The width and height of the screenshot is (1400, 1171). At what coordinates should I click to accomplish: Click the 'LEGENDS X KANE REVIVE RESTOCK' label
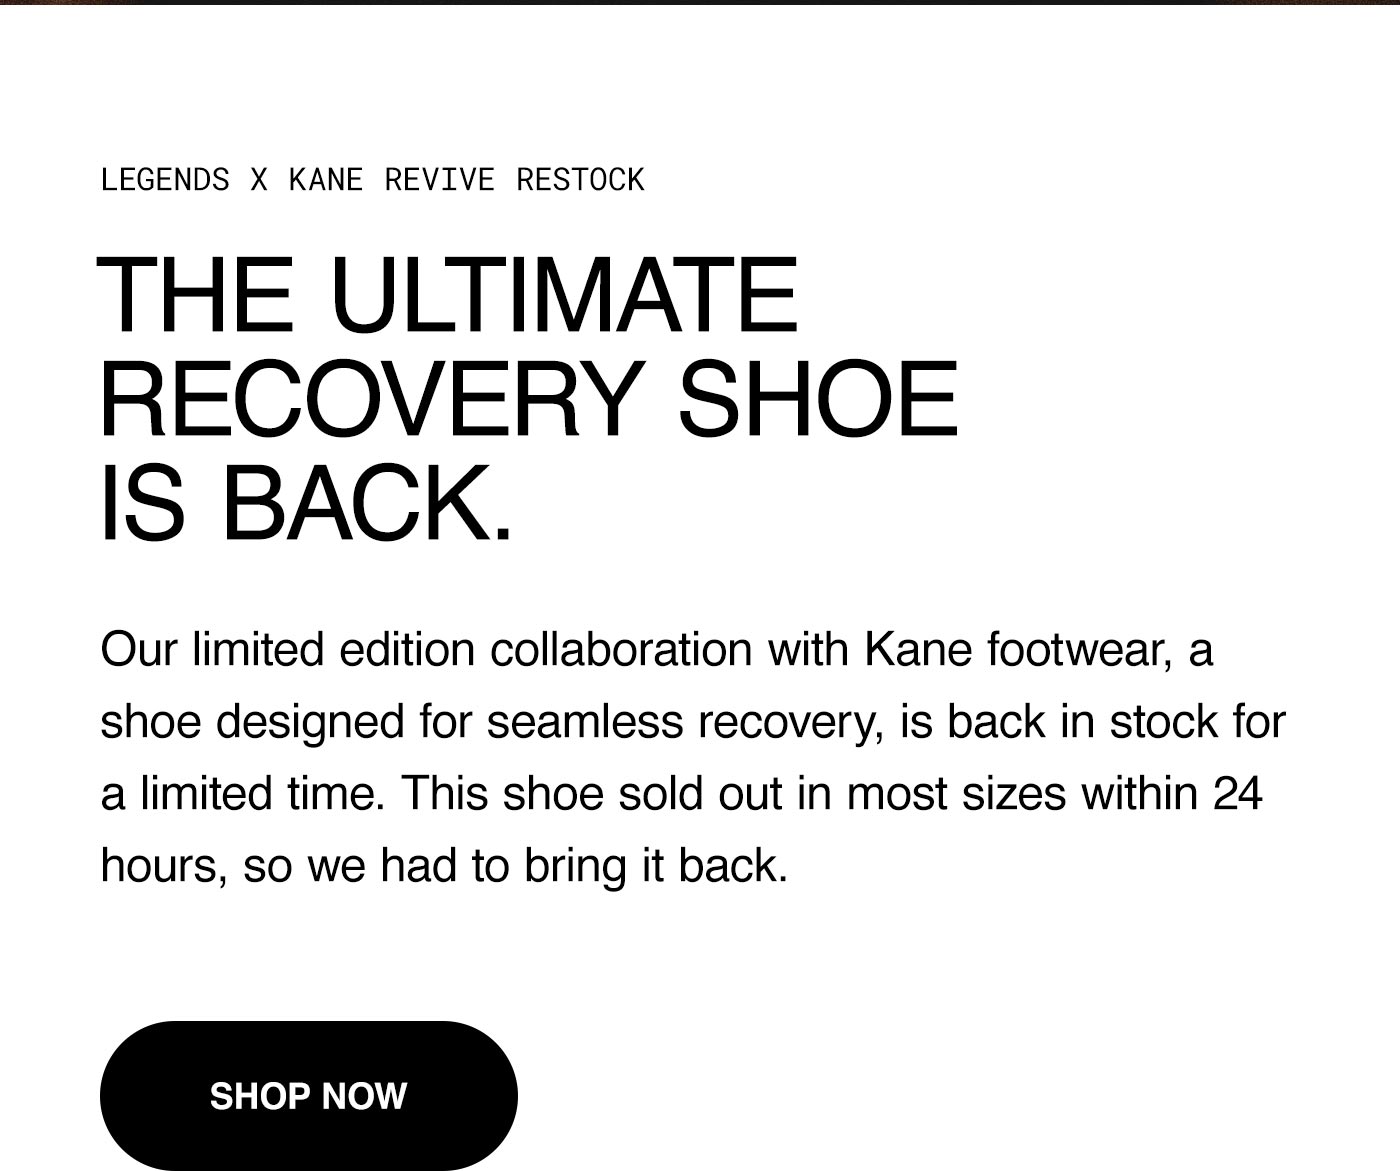(x=372, y=180)
